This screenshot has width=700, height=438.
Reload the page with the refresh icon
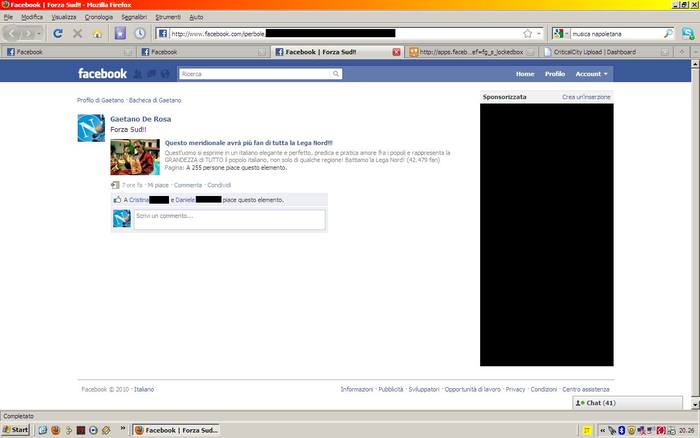(x=58, y=33)
